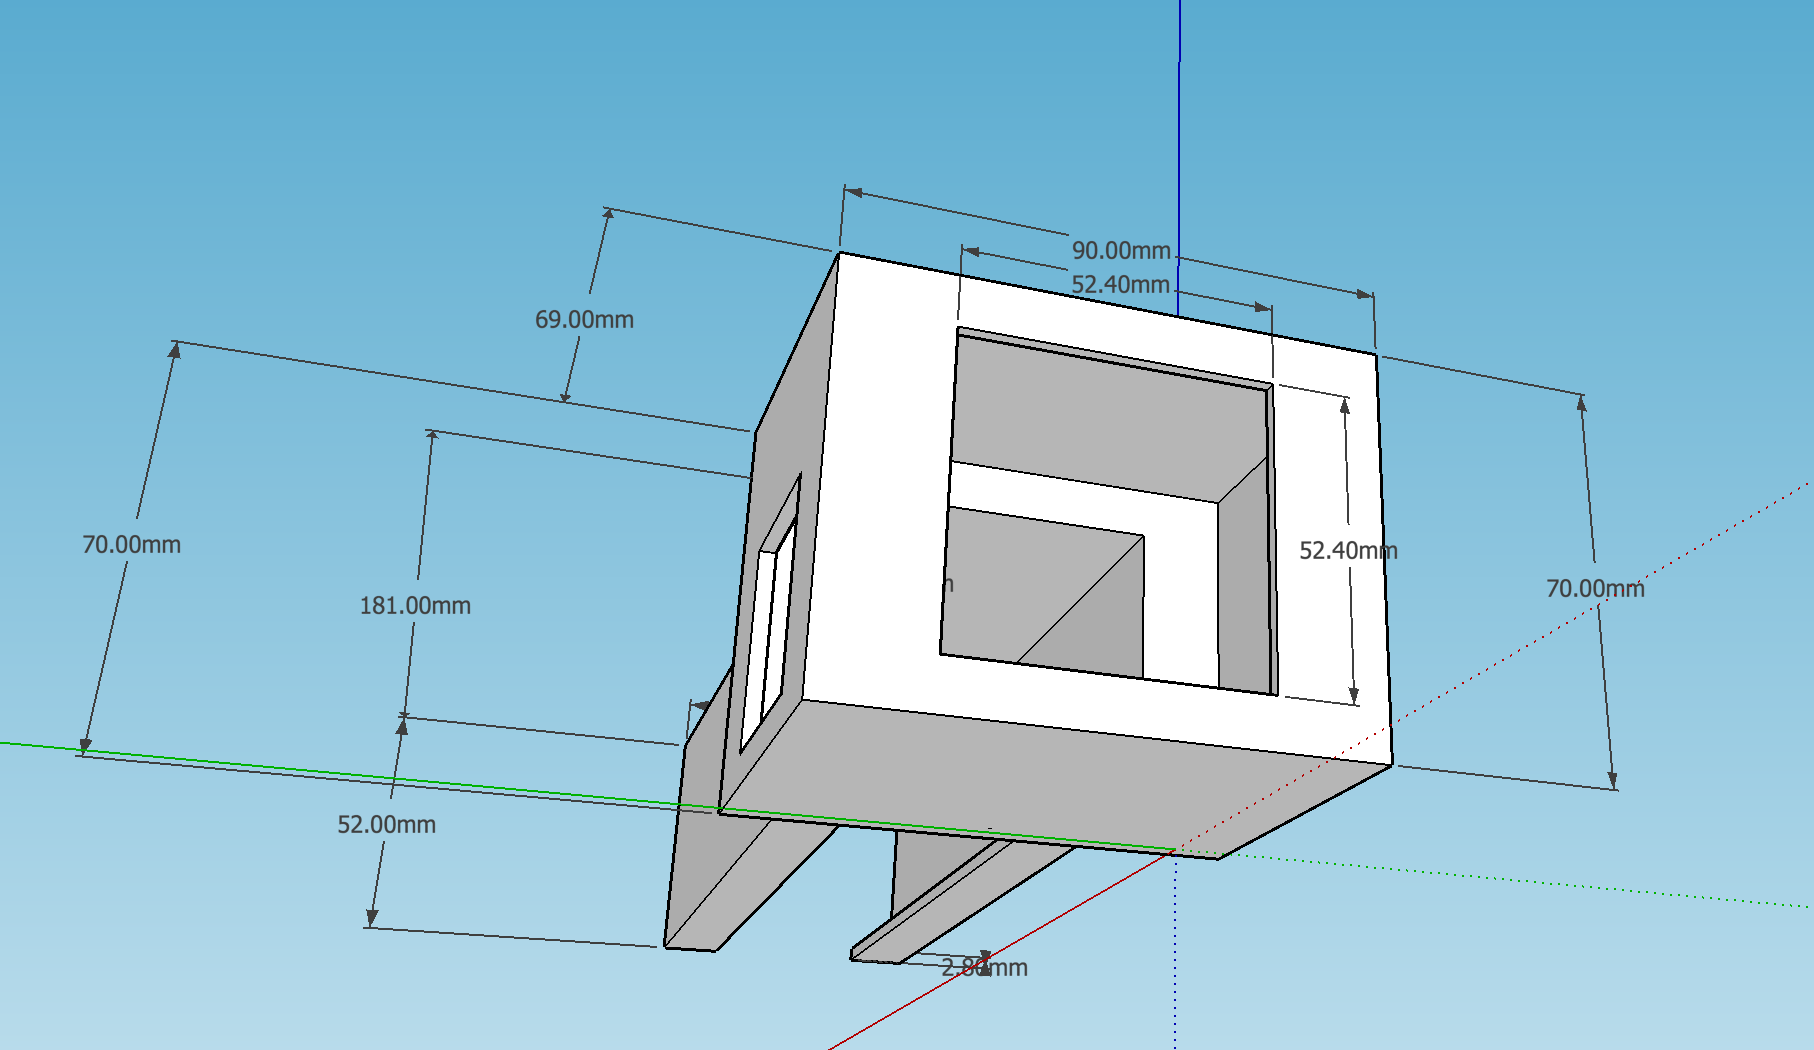Image resolution: width=1814 pixels, height=1050 pixels.
Task: Select the 70.00mm dimension left of 181.00mm
Action: 131,545
